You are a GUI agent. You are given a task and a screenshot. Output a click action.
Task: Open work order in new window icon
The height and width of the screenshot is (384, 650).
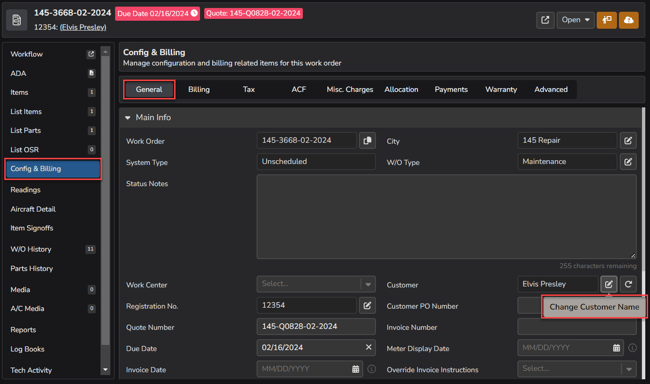click(x=545, y=20)
